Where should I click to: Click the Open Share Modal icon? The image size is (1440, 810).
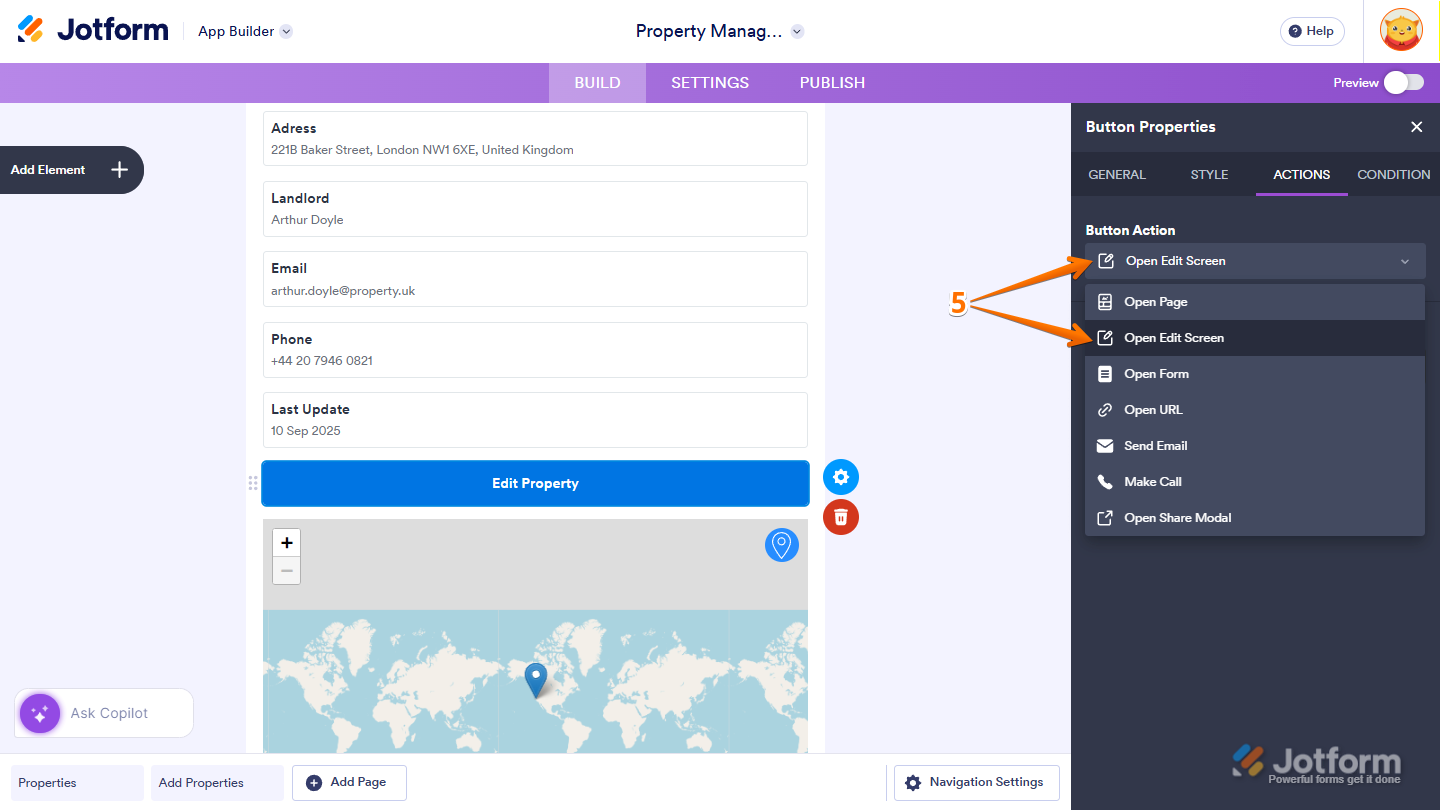point(1104,517)
